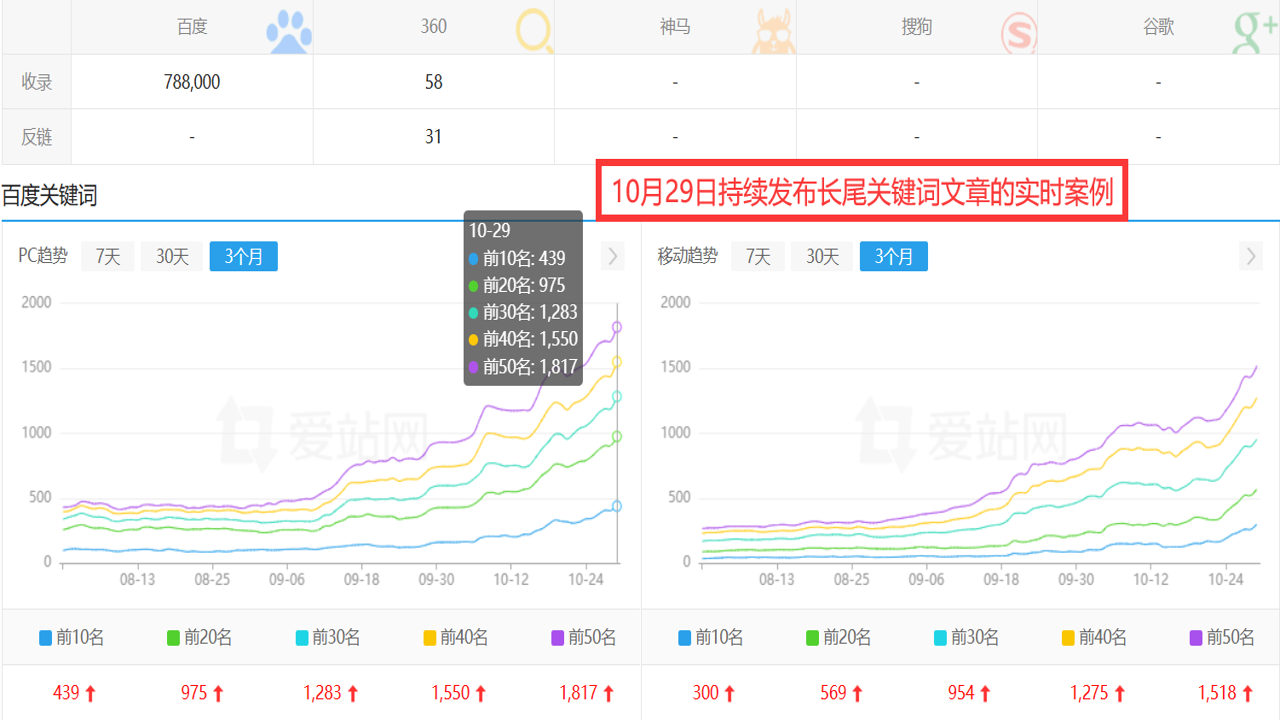
Task: Click next arrow in mobile trend panel
Action: pos(1250,257)
